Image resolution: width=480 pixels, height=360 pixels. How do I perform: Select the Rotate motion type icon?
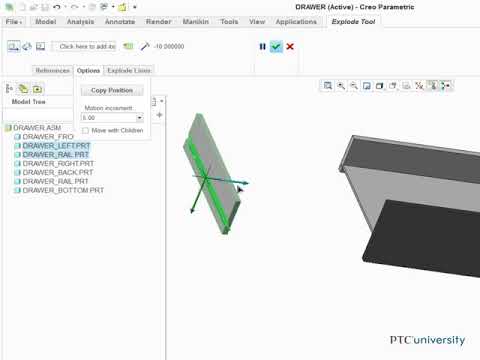pos(27,46)
